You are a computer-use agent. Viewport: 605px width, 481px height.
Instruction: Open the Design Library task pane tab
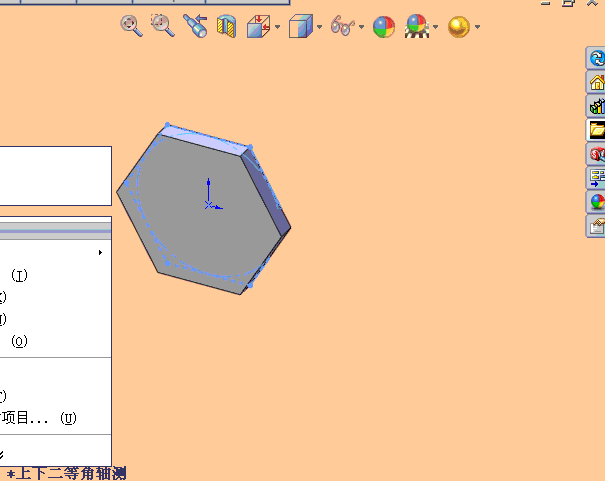(596, 106)
